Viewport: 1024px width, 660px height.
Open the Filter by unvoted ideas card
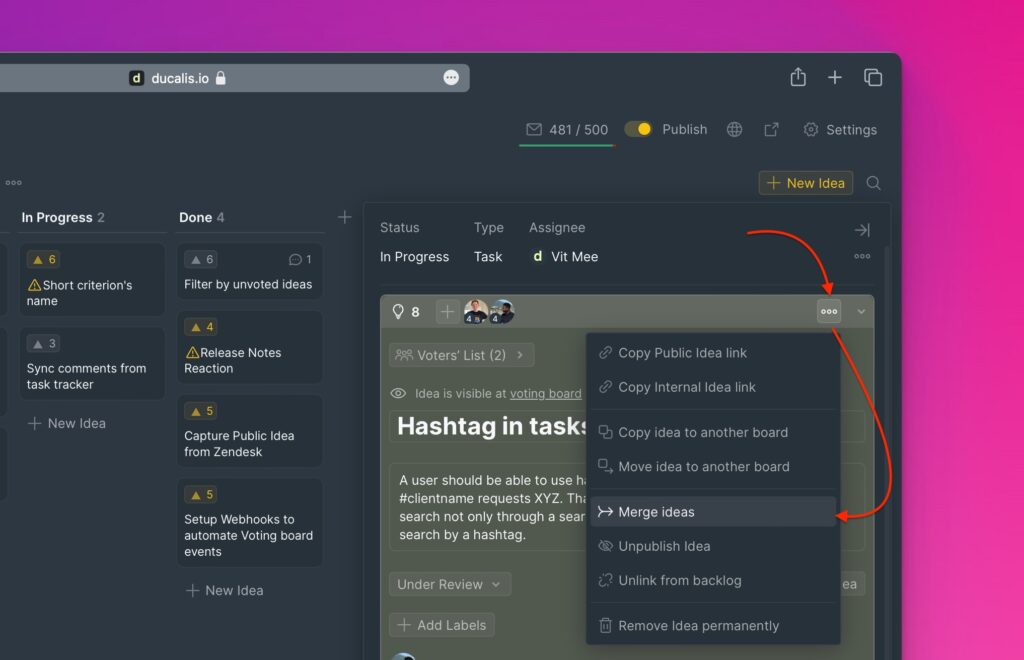click(x=249, y=272)
